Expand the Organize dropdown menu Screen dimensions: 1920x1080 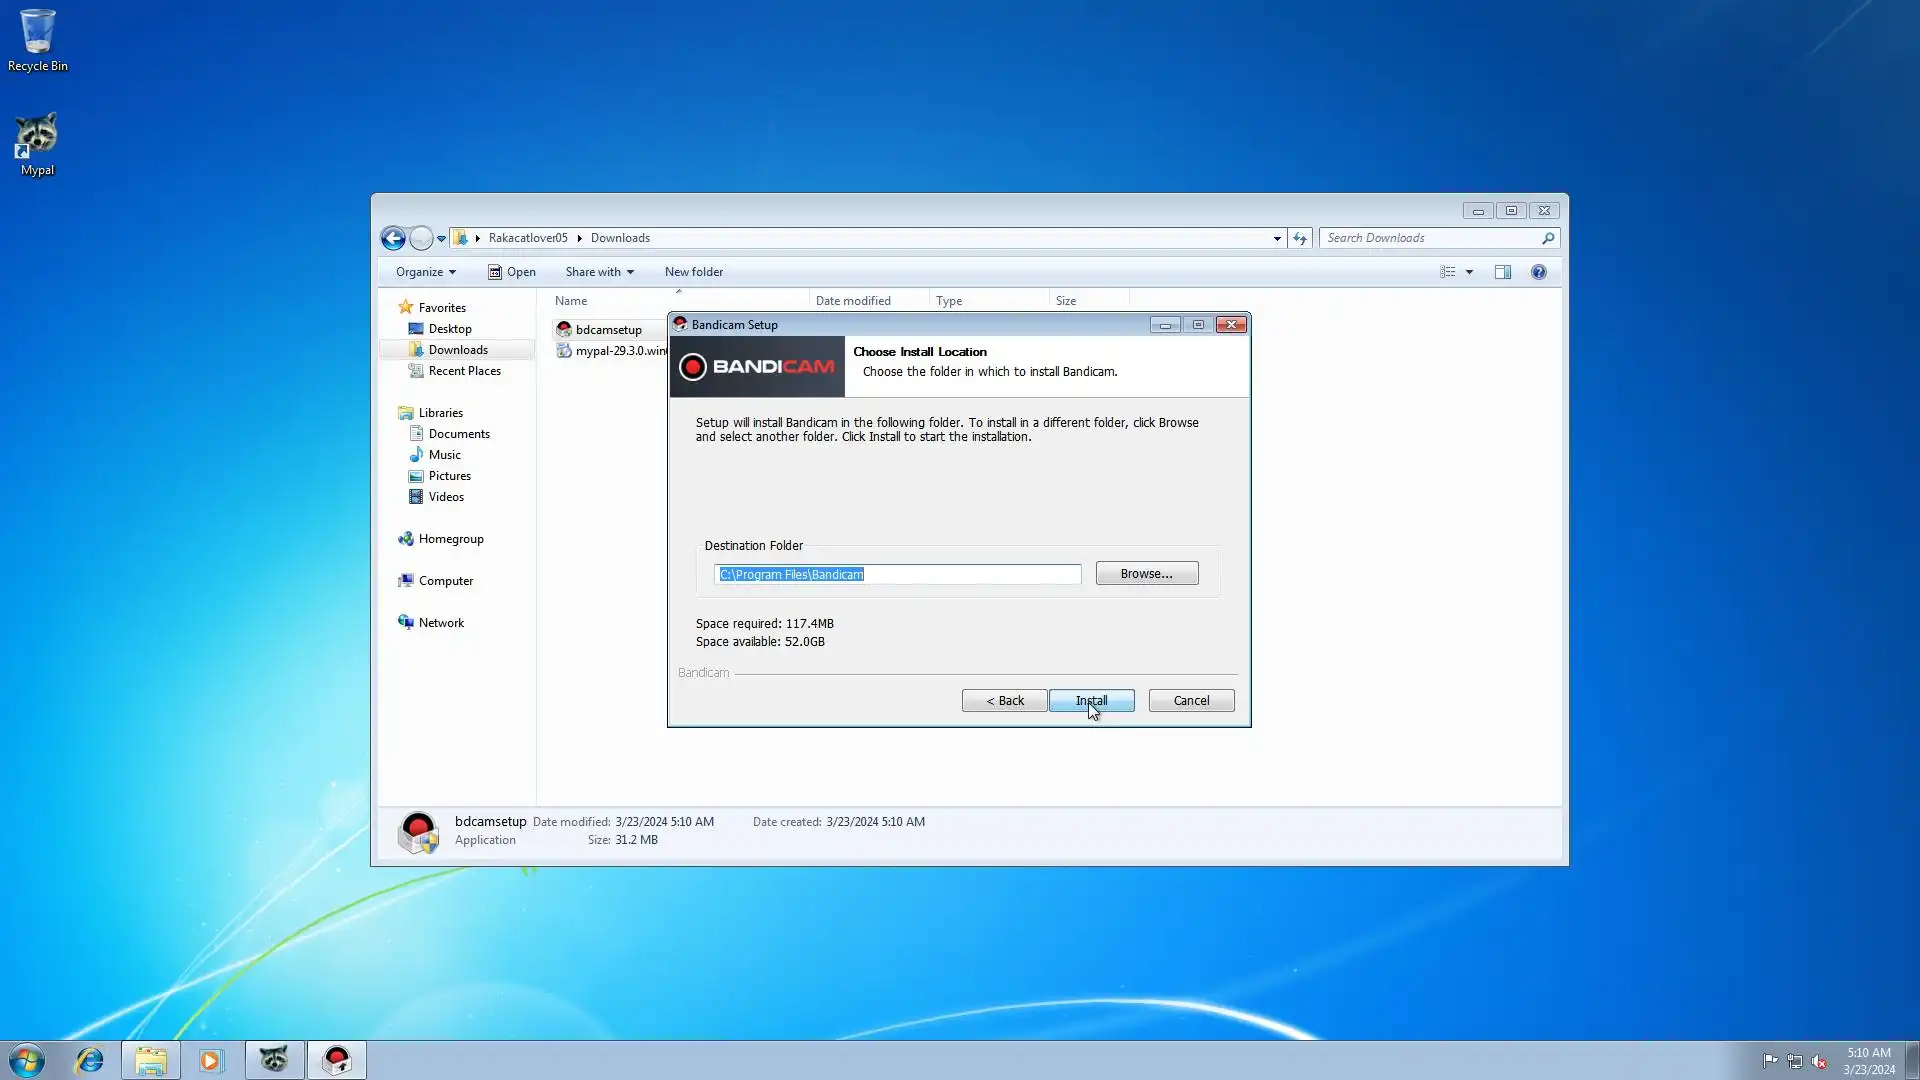pos(425,272)
